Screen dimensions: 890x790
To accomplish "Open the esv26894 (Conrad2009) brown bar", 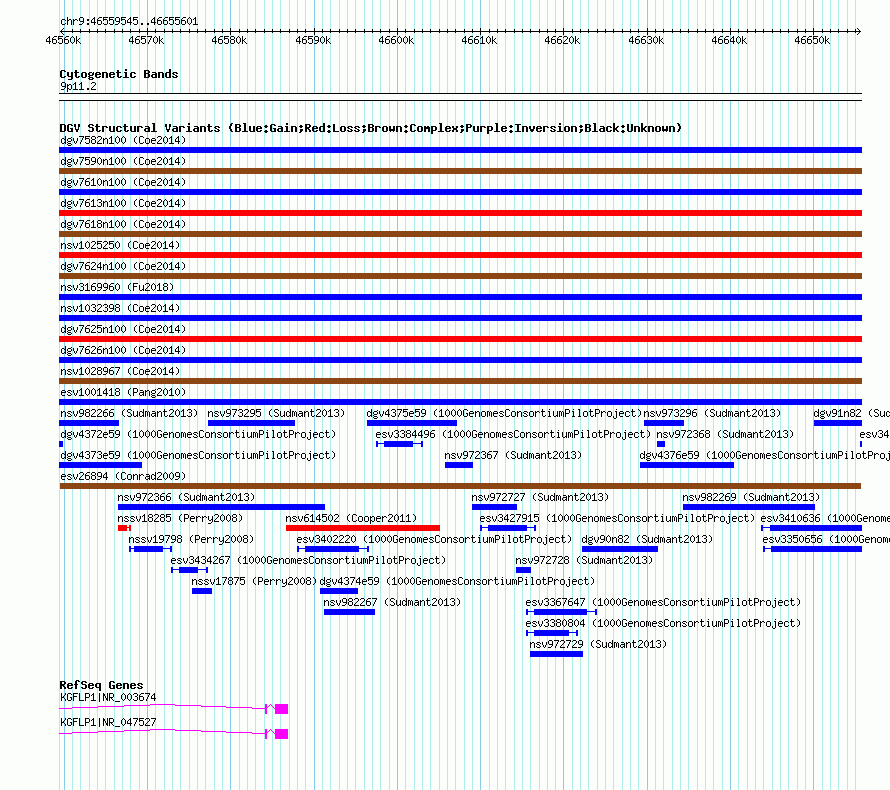I will [460, 486].
